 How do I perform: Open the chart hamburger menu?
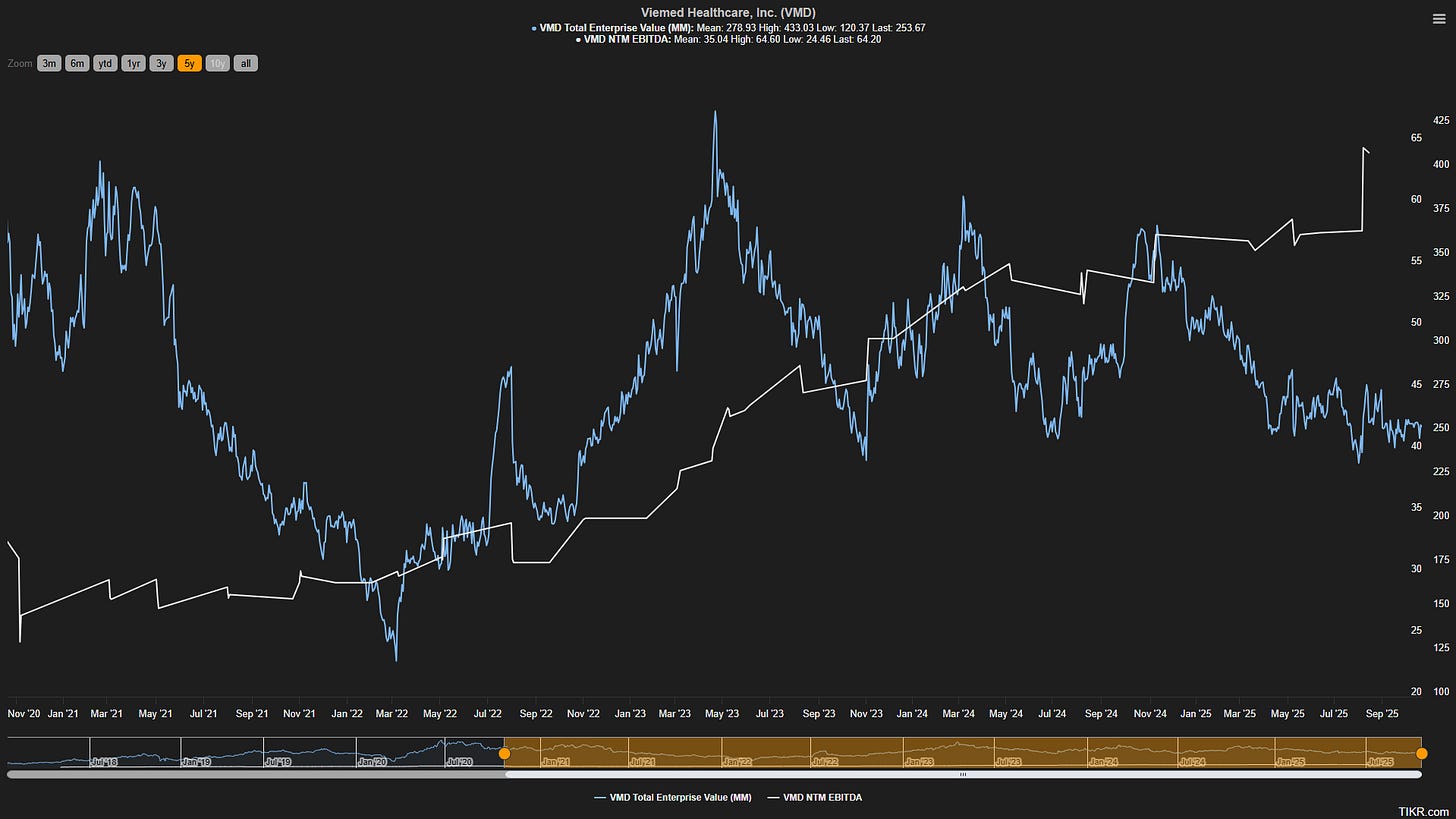1438,18
